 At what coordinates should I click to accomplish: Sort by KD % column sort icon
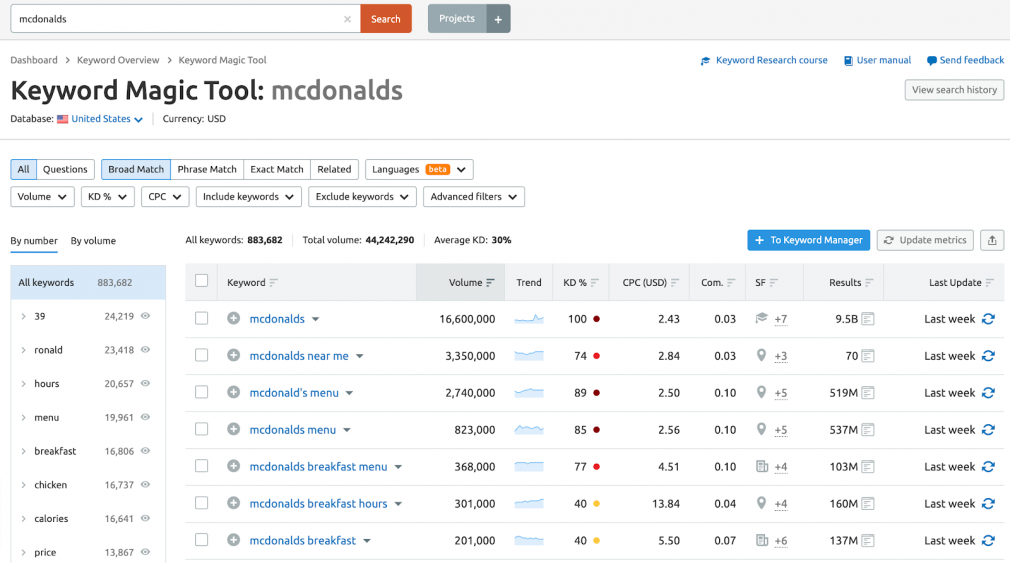(595, 283)
